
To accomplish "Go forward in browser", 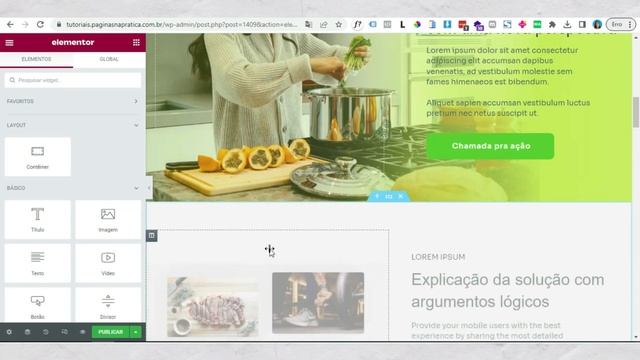I will (25, 24).
